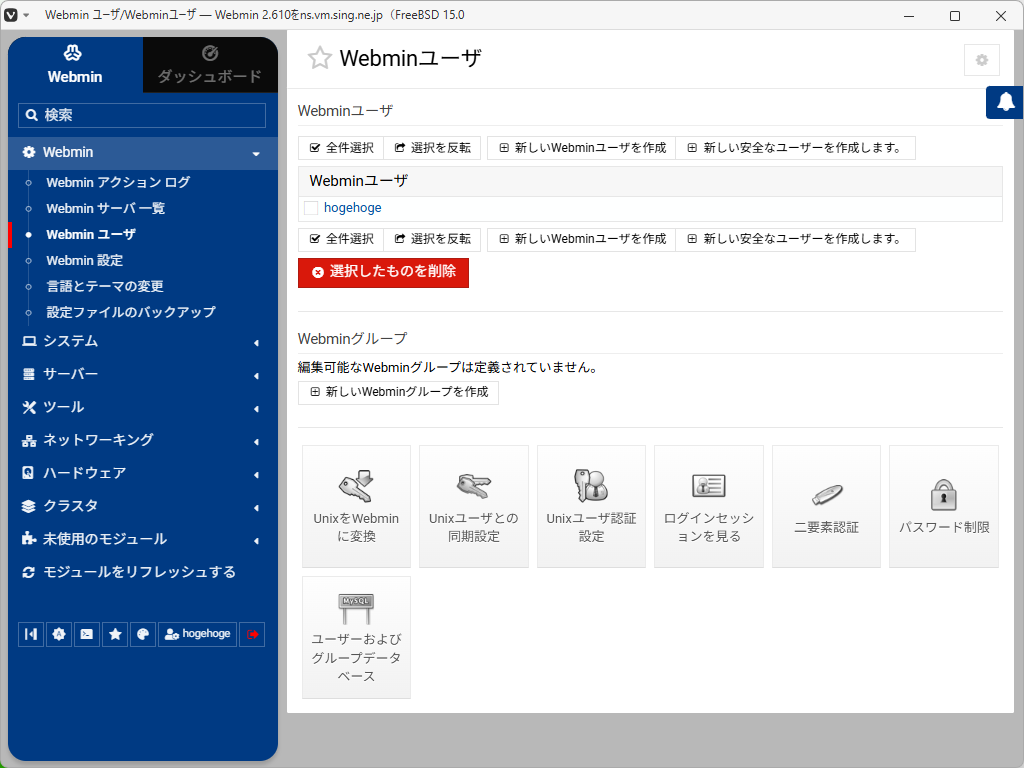The image size is (1024, 768).
Task: Click モジュールをリフレッシュする
Action: 139,572
